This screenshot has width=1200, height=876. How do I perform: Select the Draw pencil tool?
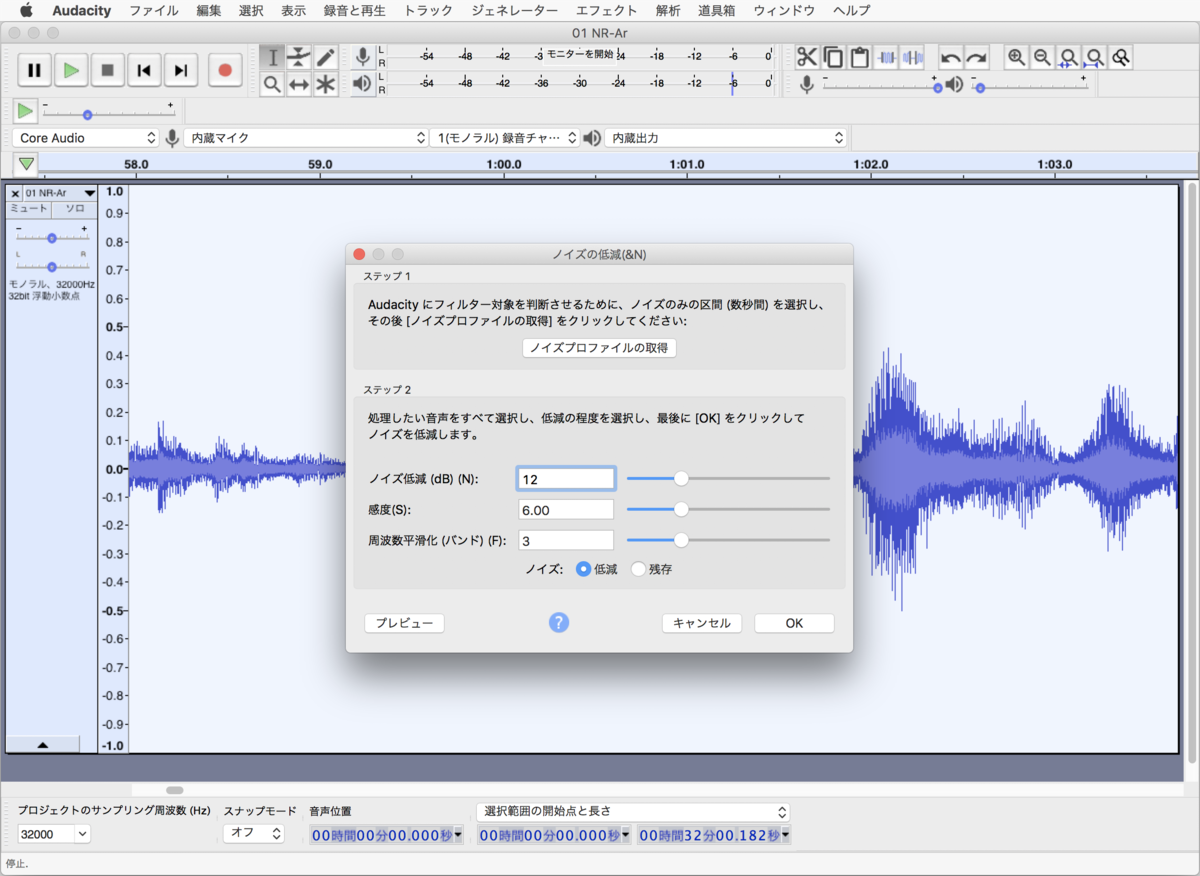coord(325,58)
